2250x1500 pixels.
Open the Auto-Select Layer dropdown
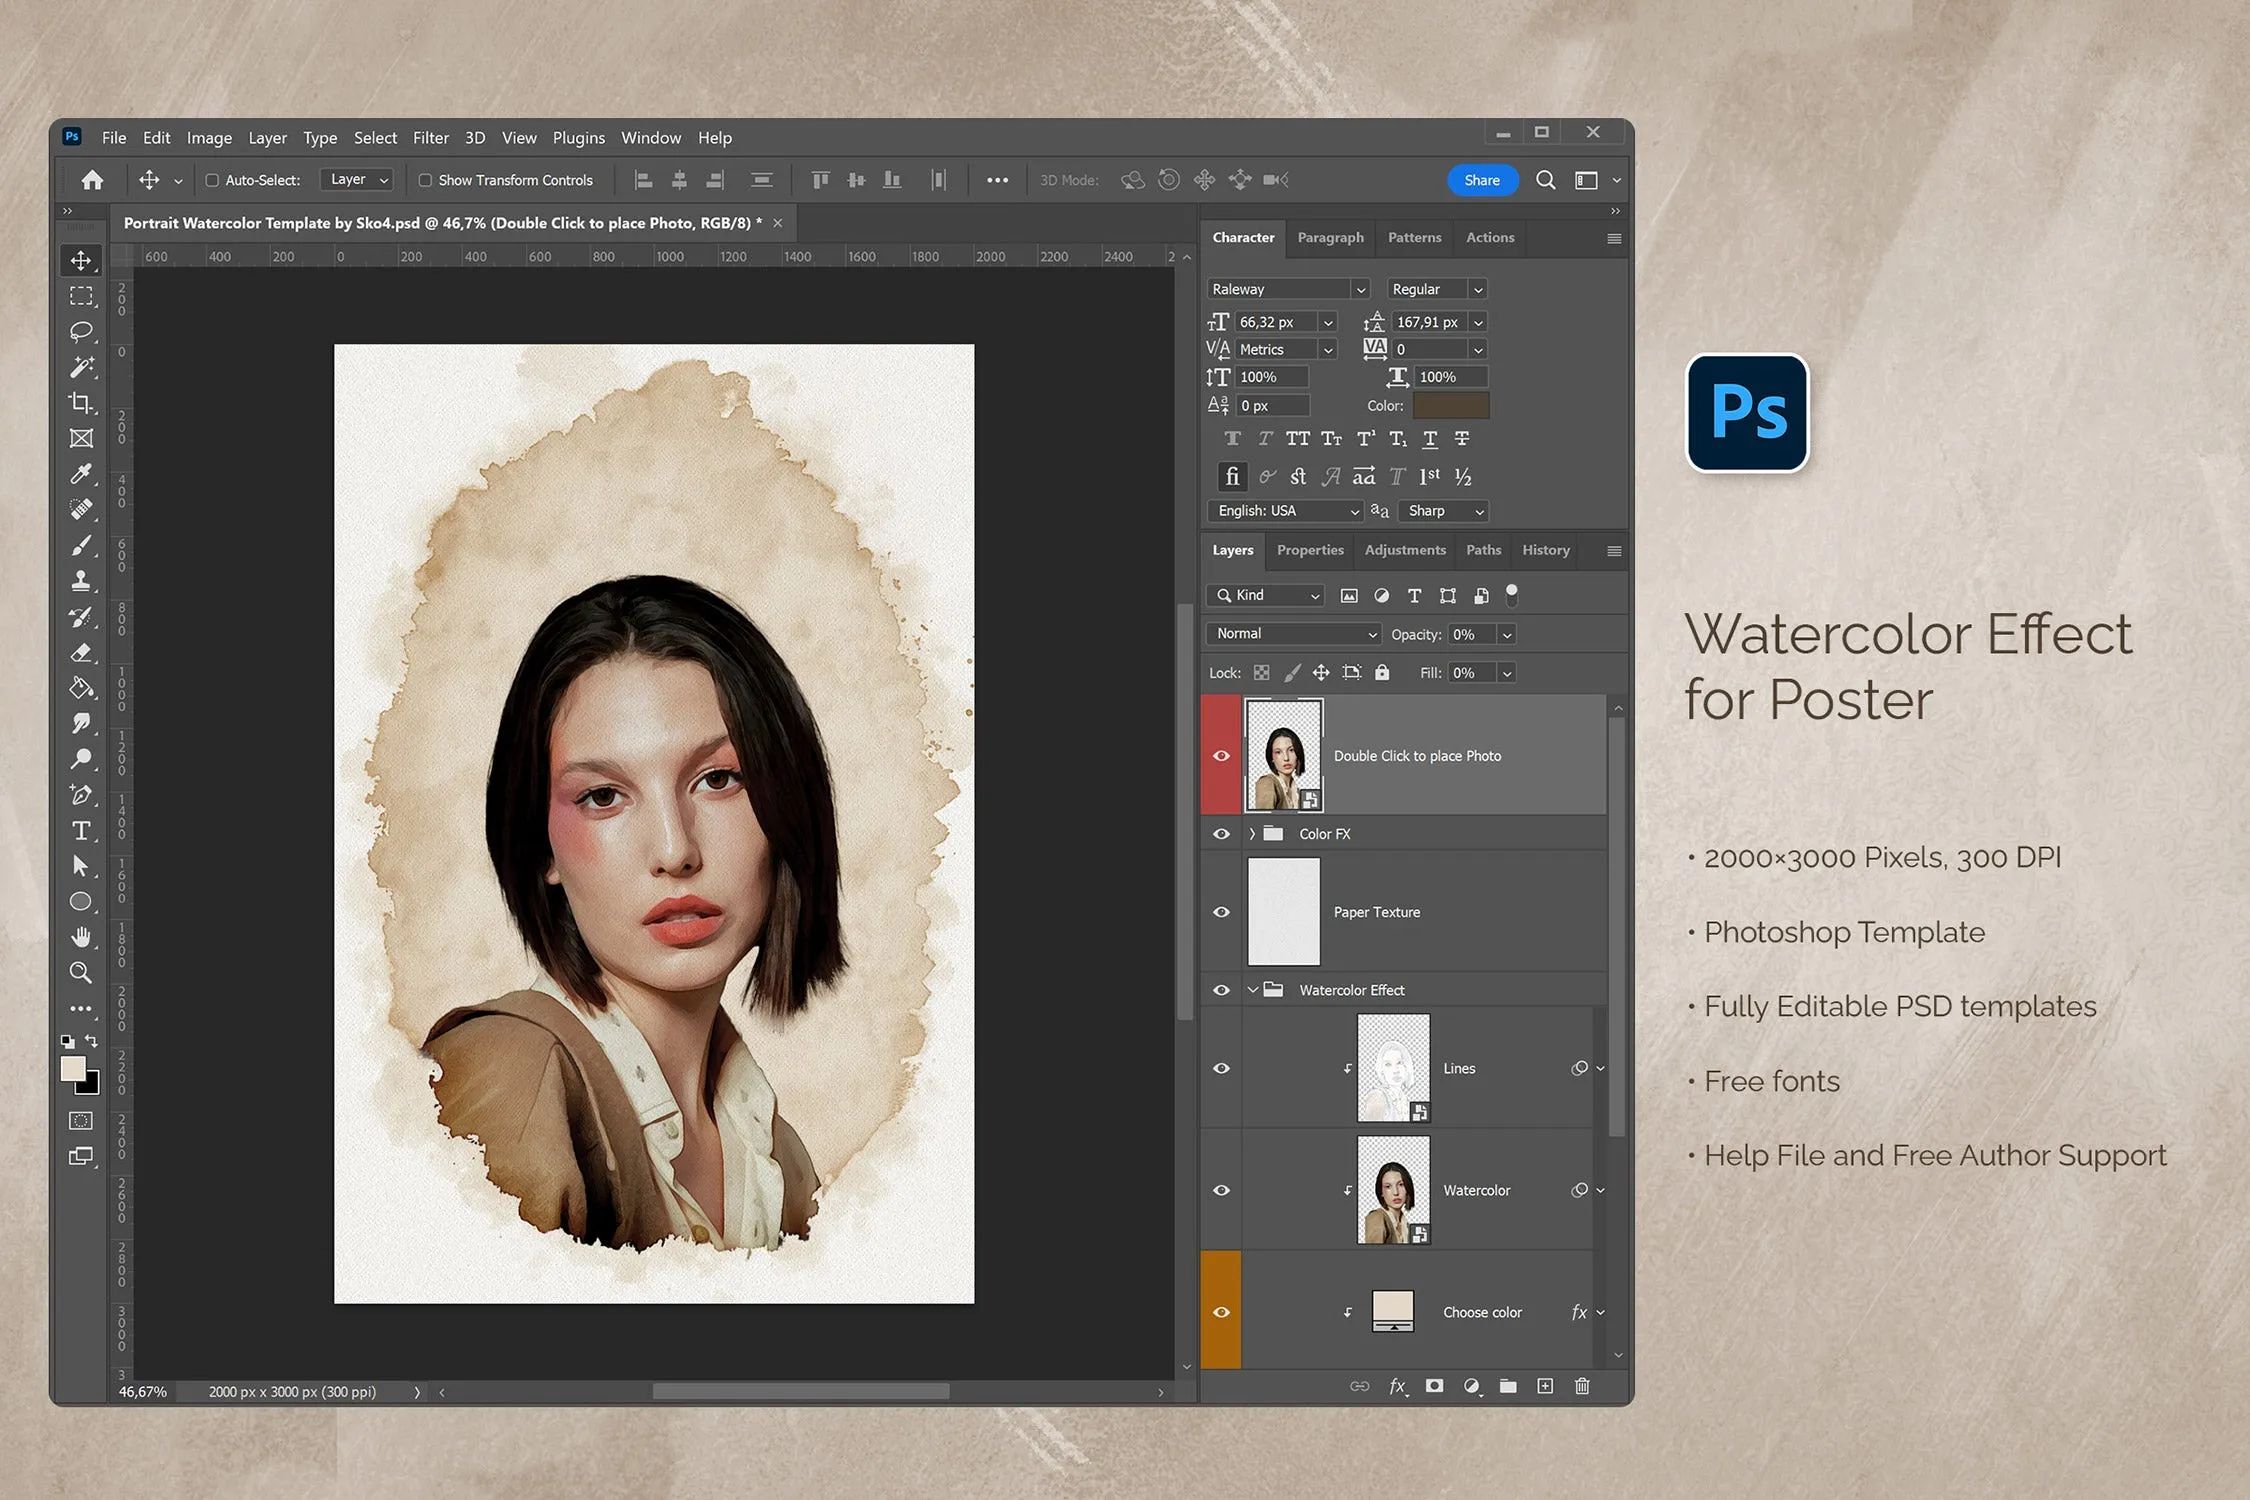coord(357,180)
